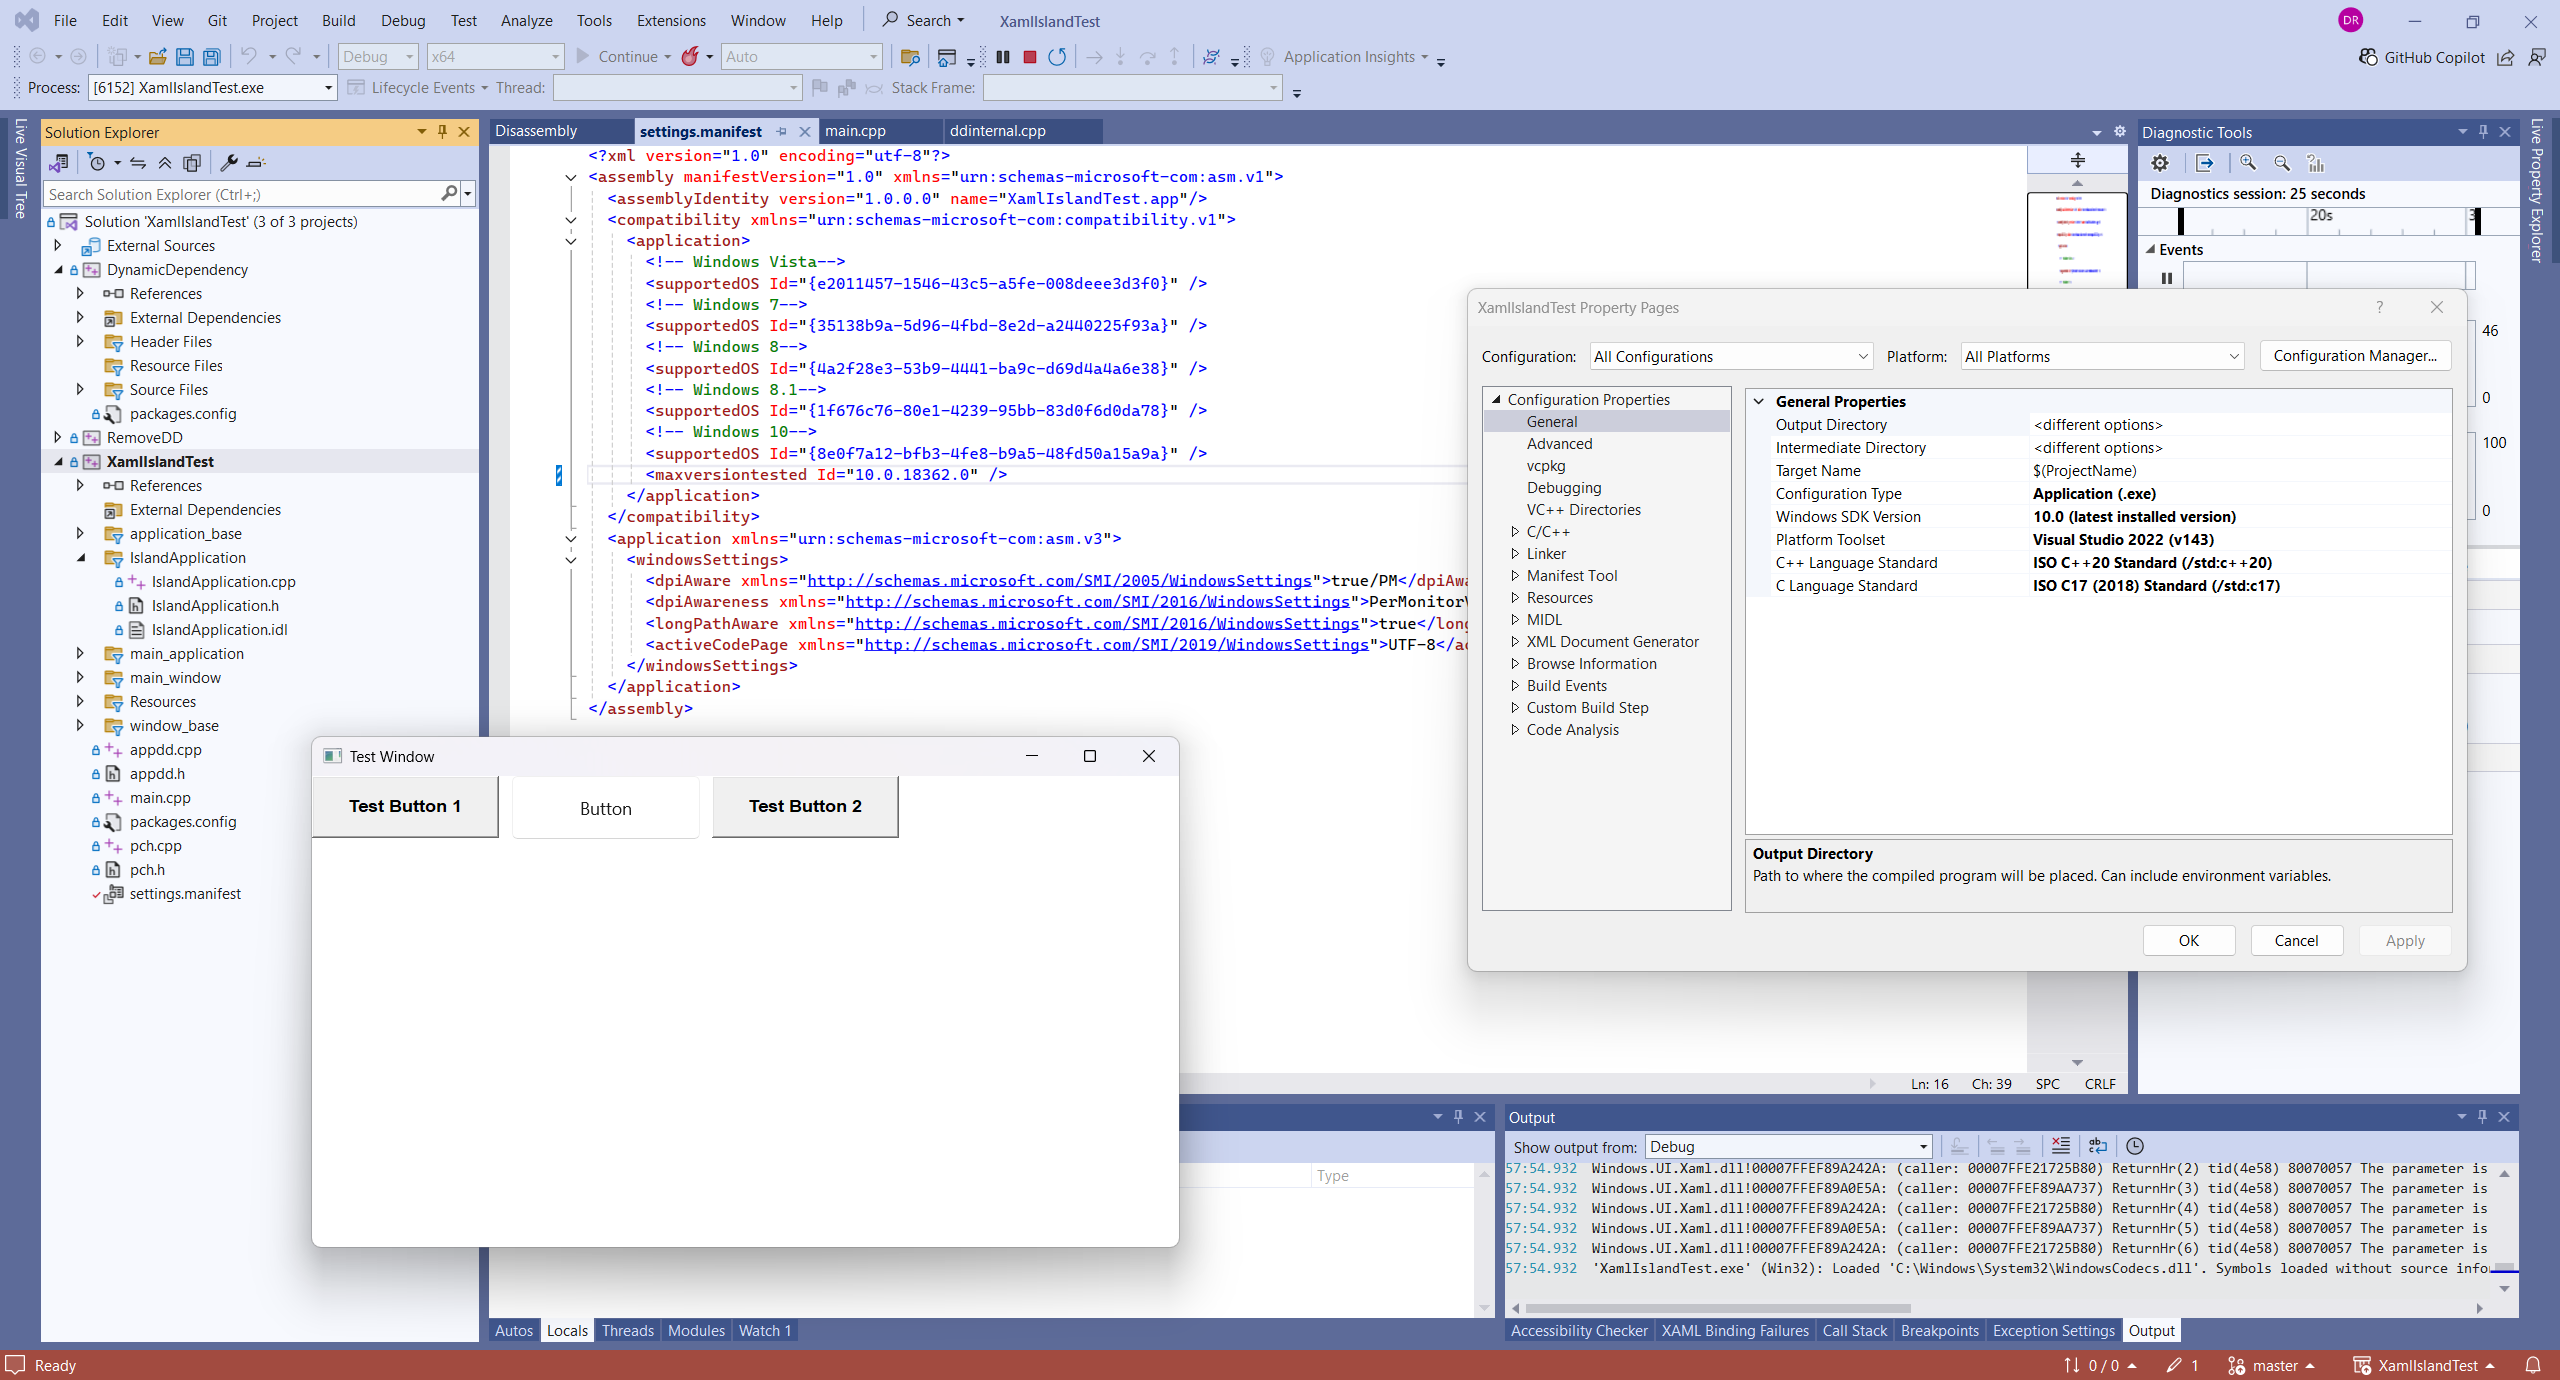This screenshot has width=2560, height=1380.
Task: Pin the Solution Explorer panel
Action: (x=442, y=132)
